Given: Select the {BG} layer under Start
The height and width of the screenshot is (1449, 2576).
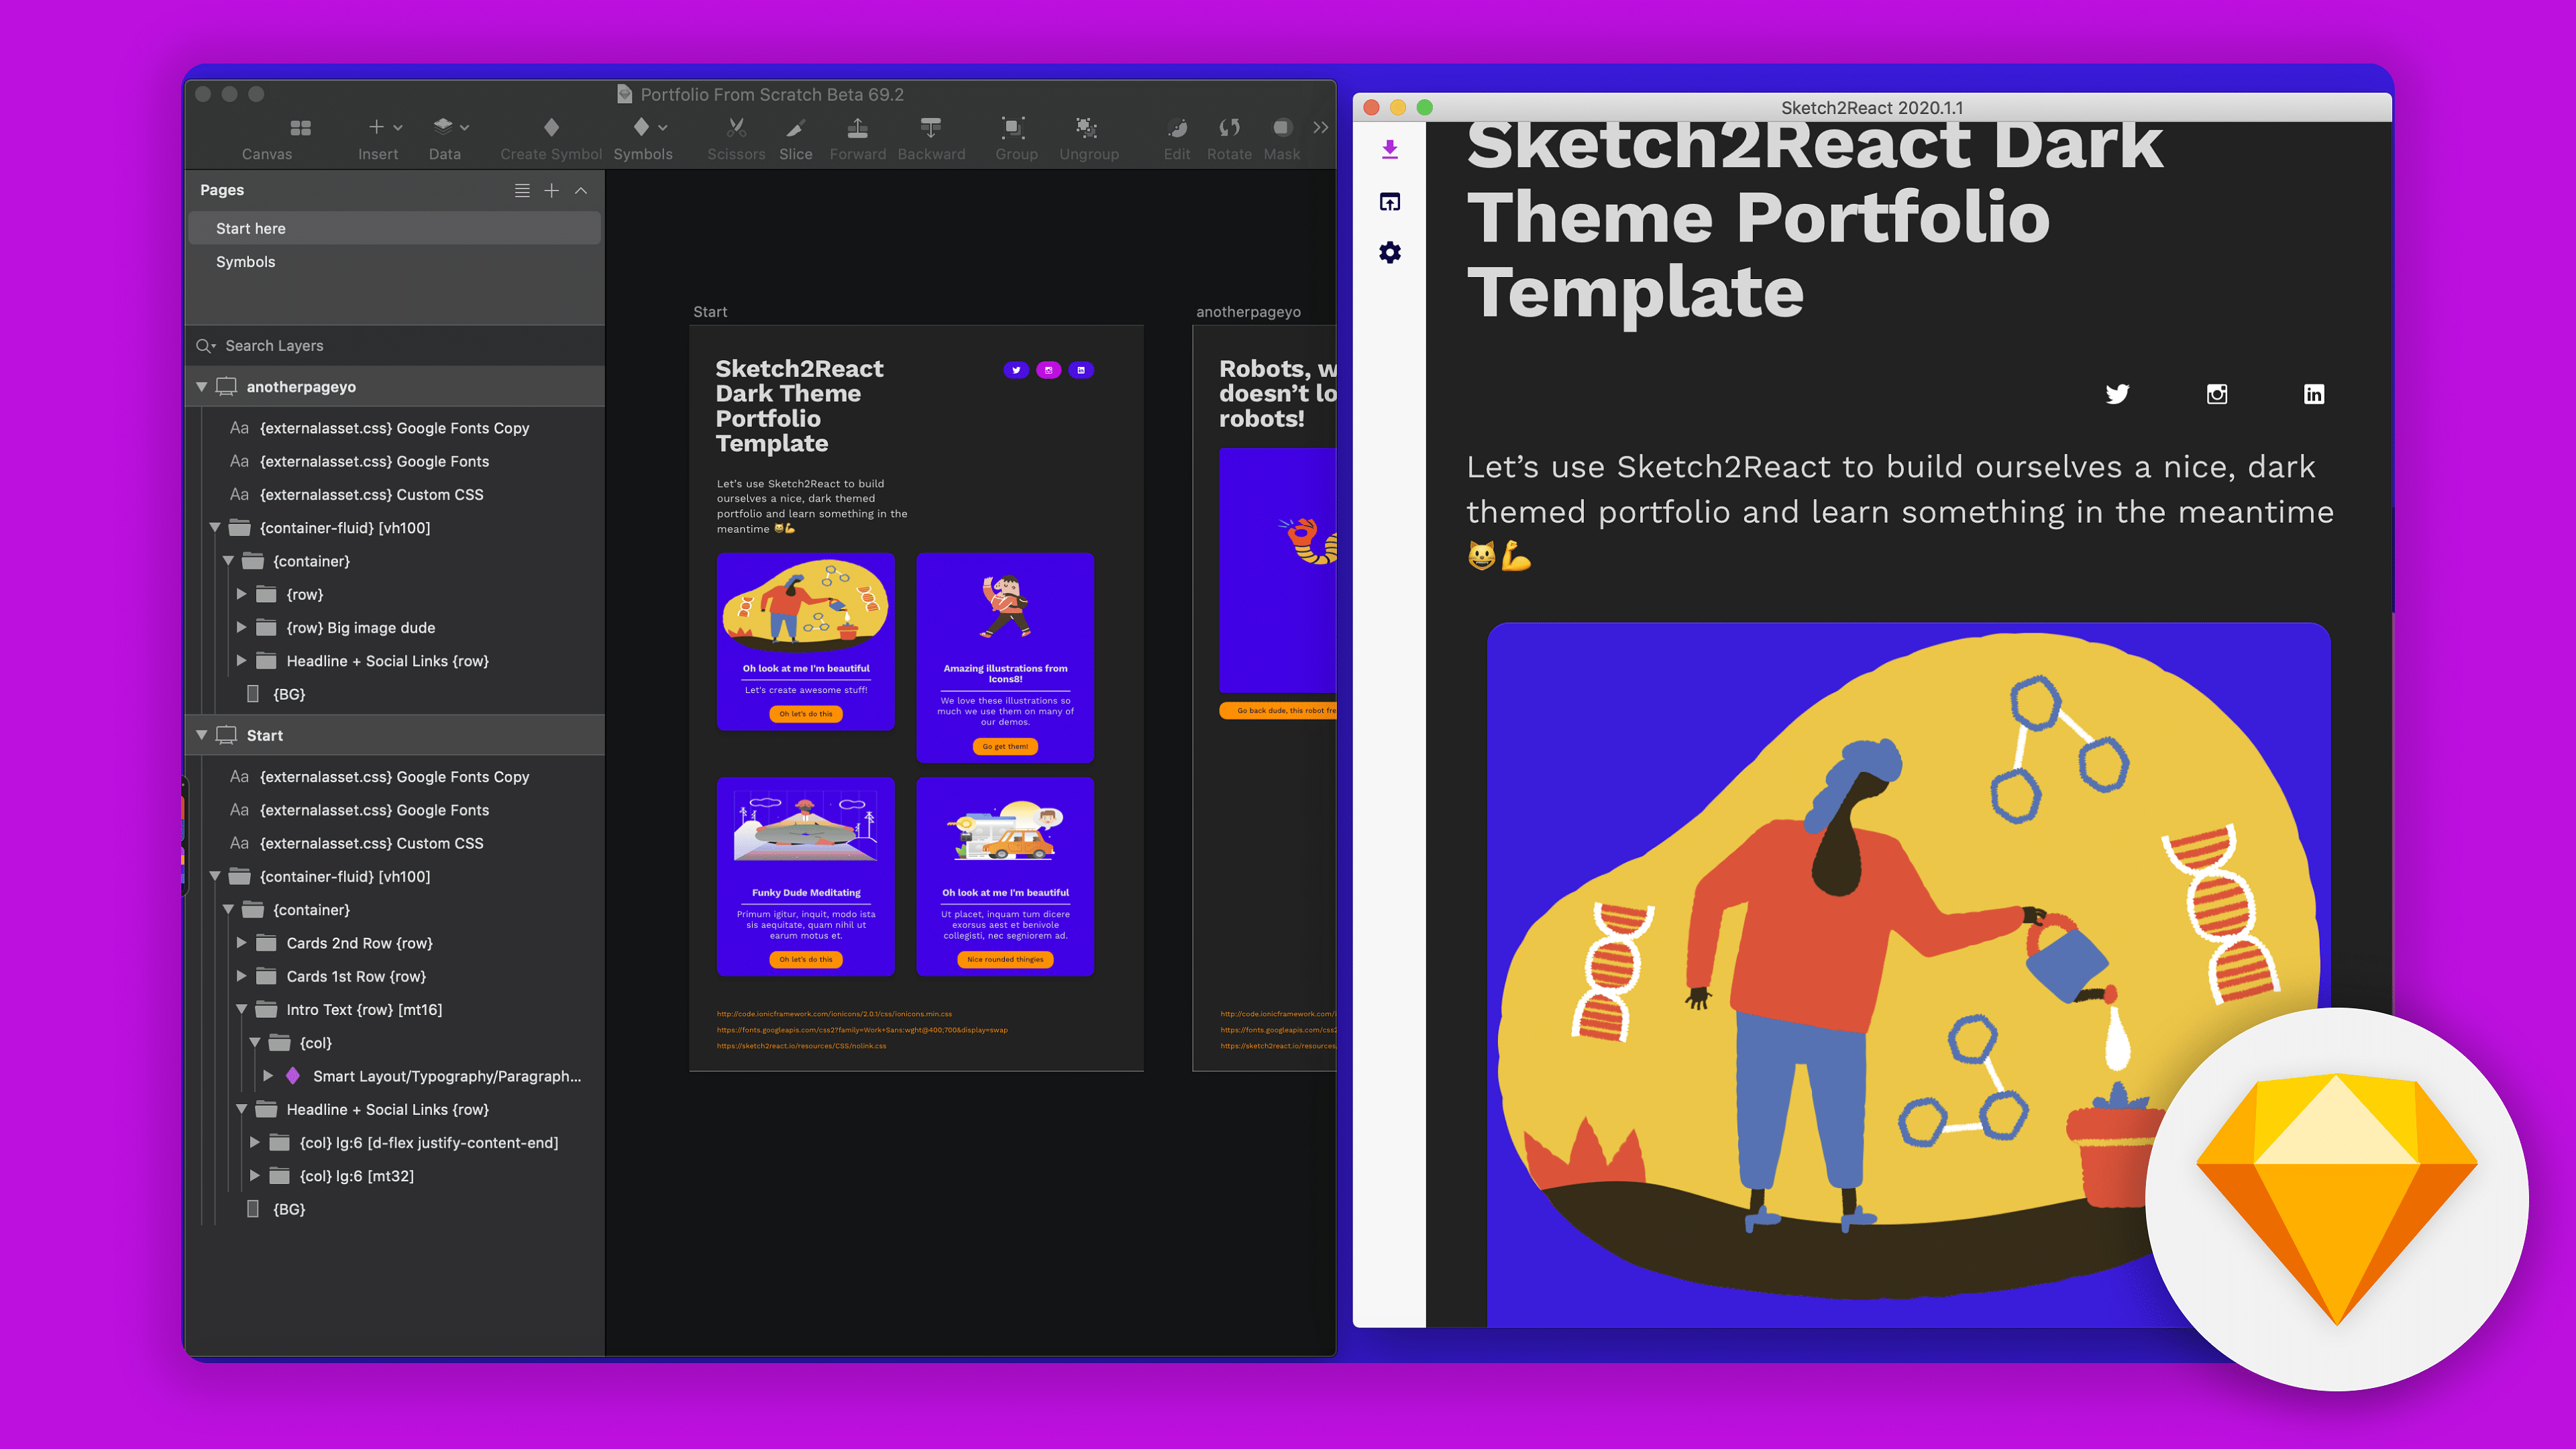Looking at the screenshot, I should pos(289,1209).
